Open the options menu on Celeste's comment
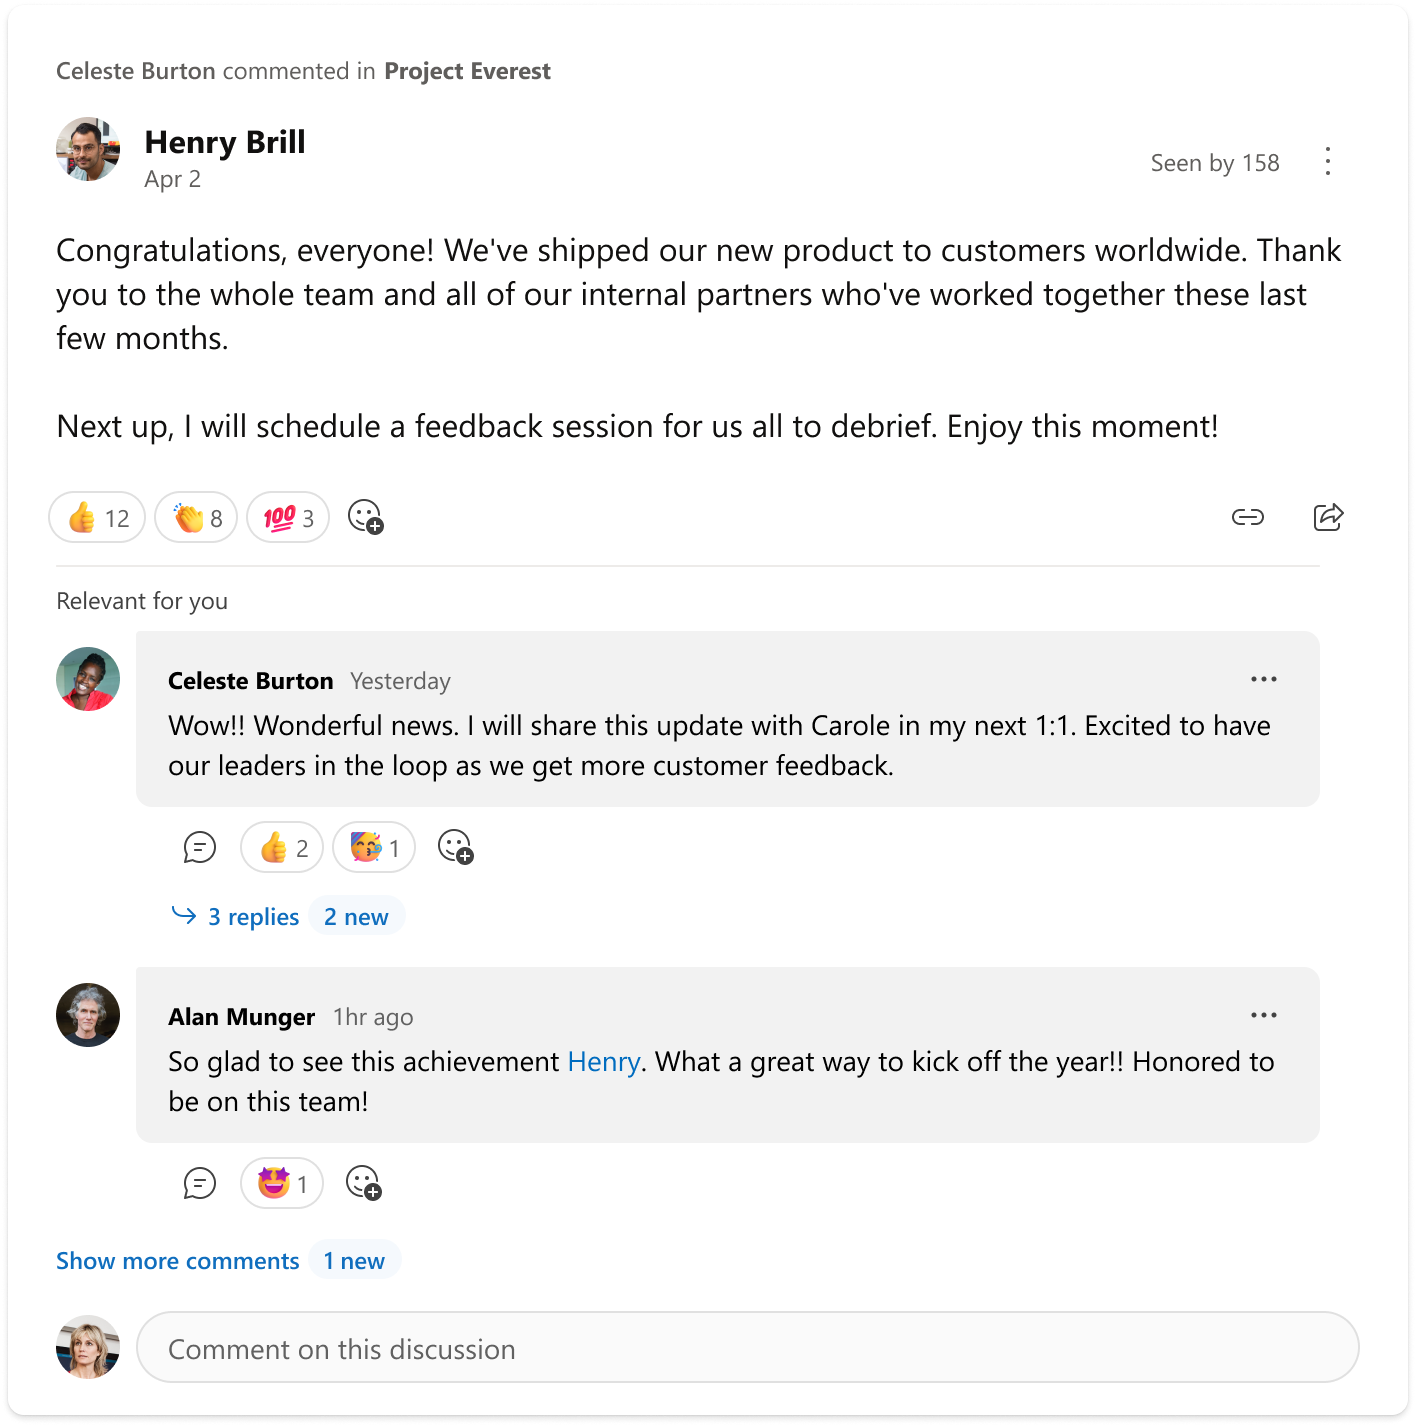Screen dimensions: 1415x1425 point(1264,679)
